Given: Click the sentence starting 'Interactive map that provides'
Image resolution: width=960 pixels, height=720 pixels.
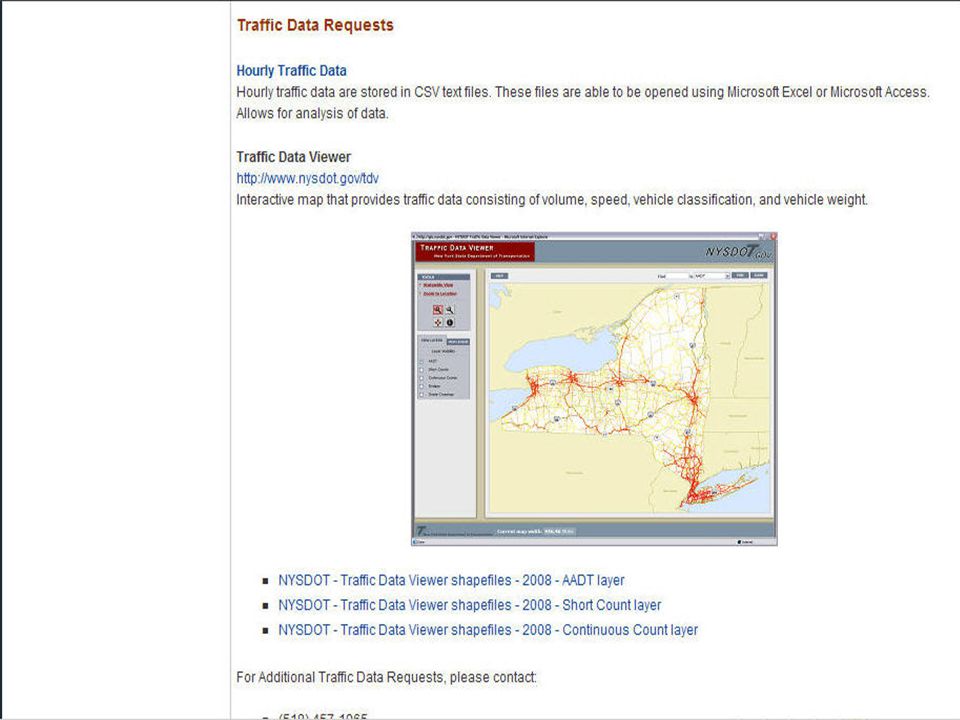Looking at the screenshot, I should (x=552, y=200).
